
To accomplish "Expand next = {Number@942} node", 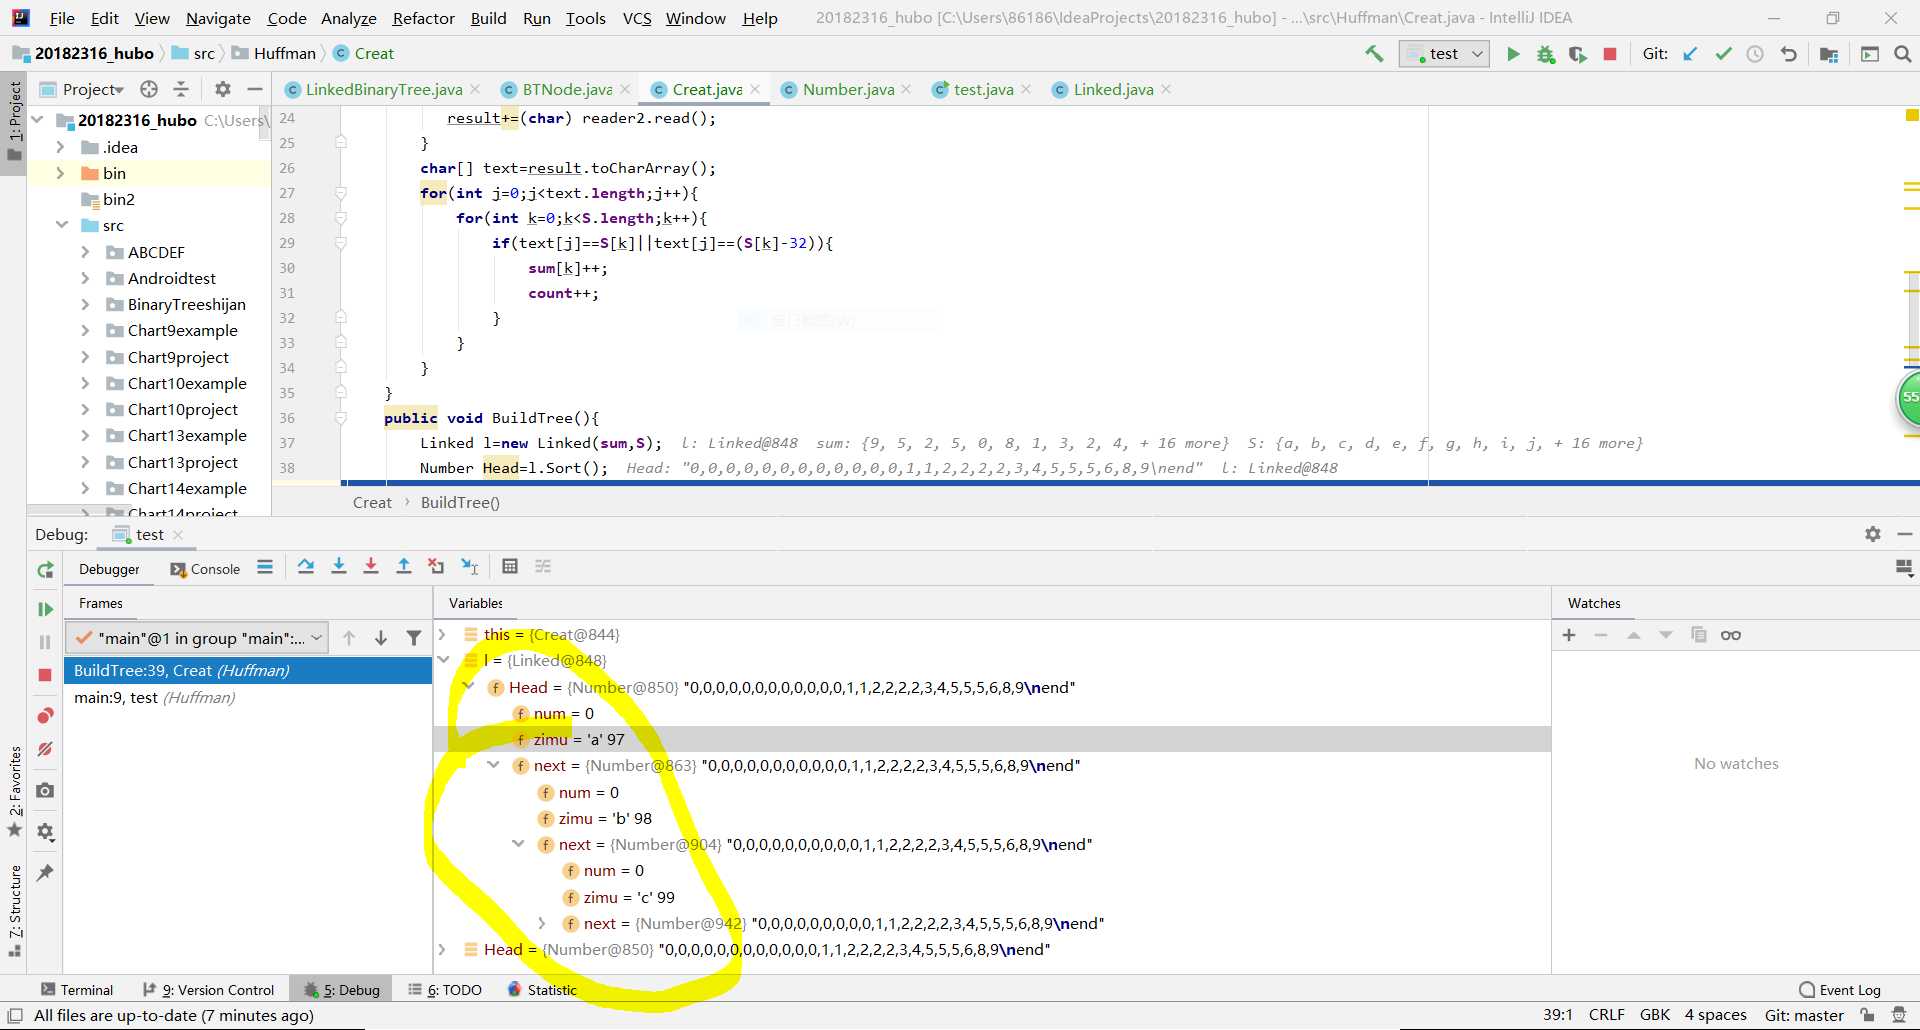I will 542,923.
